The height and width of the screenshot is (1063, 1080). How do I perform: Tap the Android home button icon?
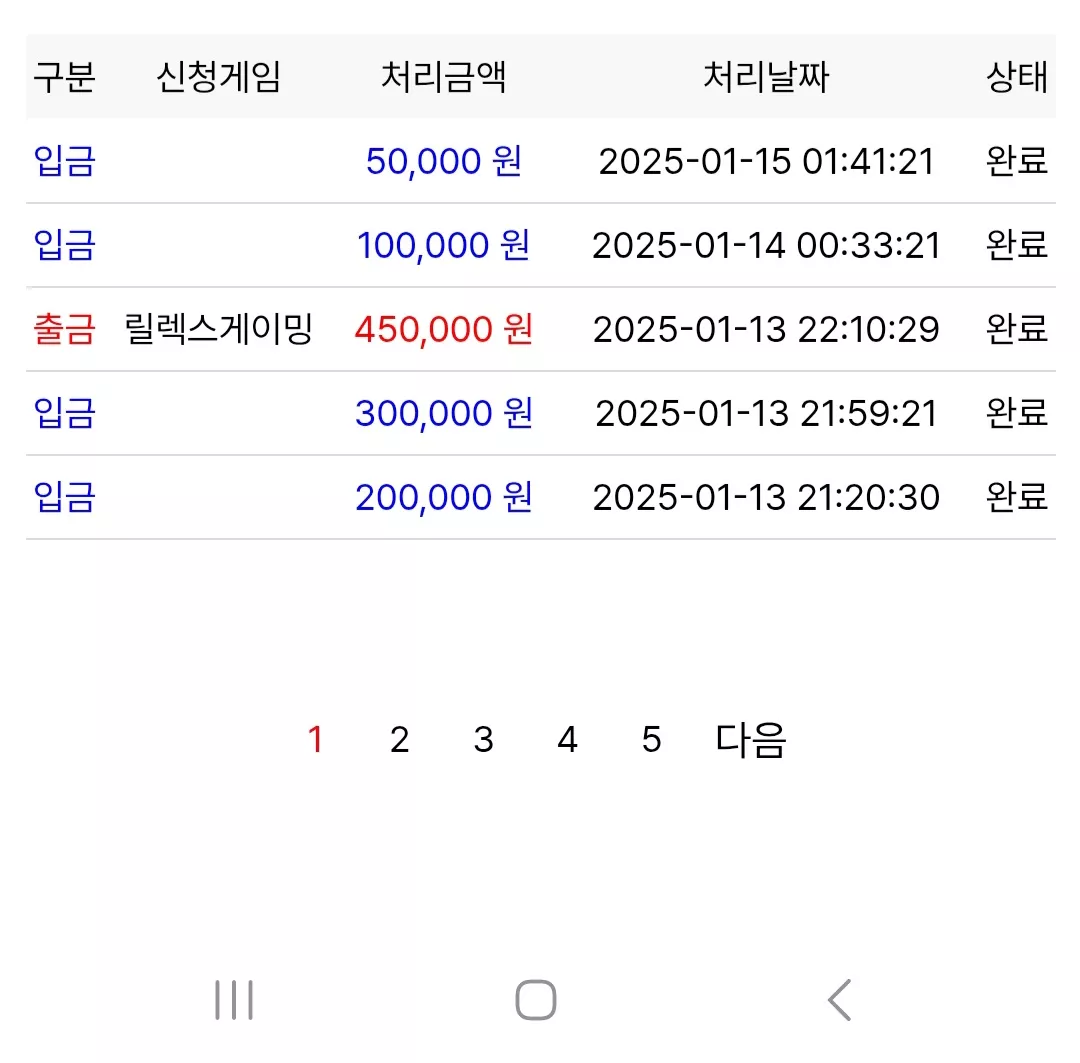point(536,1000)
